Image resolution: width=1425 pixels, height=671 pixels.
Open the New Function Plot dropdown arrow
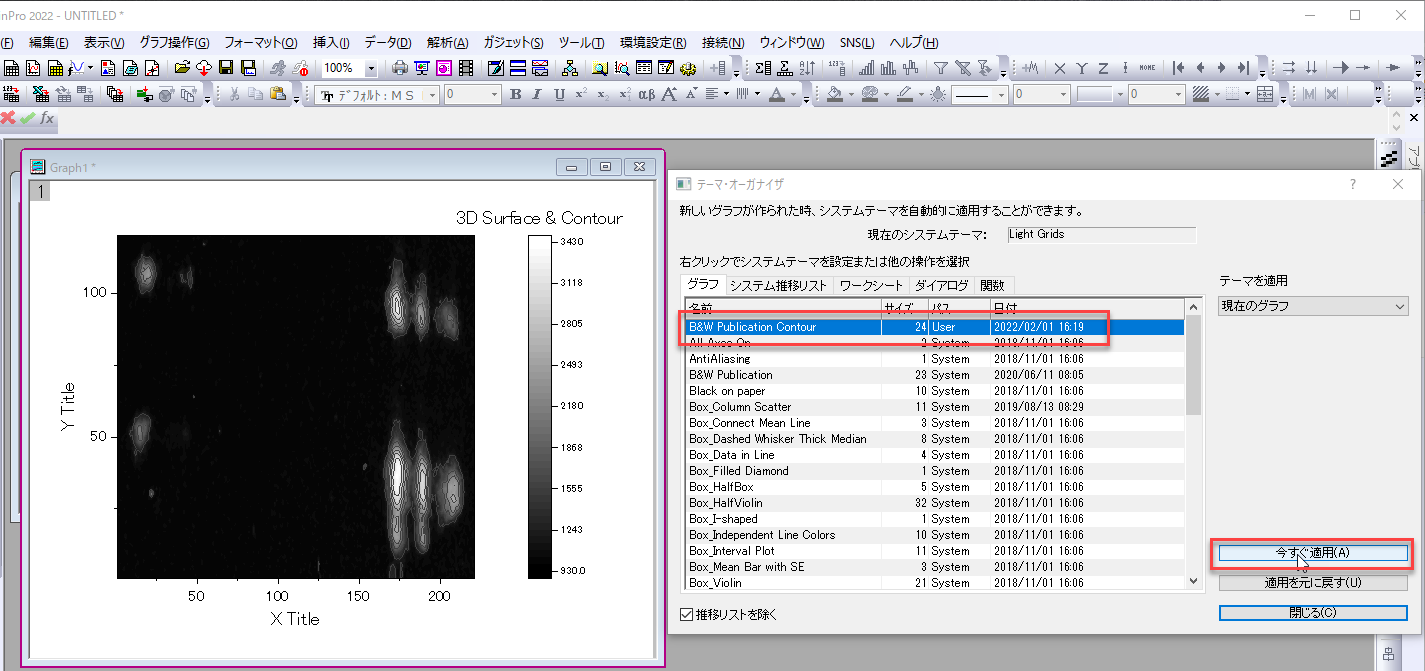[90, 68]
